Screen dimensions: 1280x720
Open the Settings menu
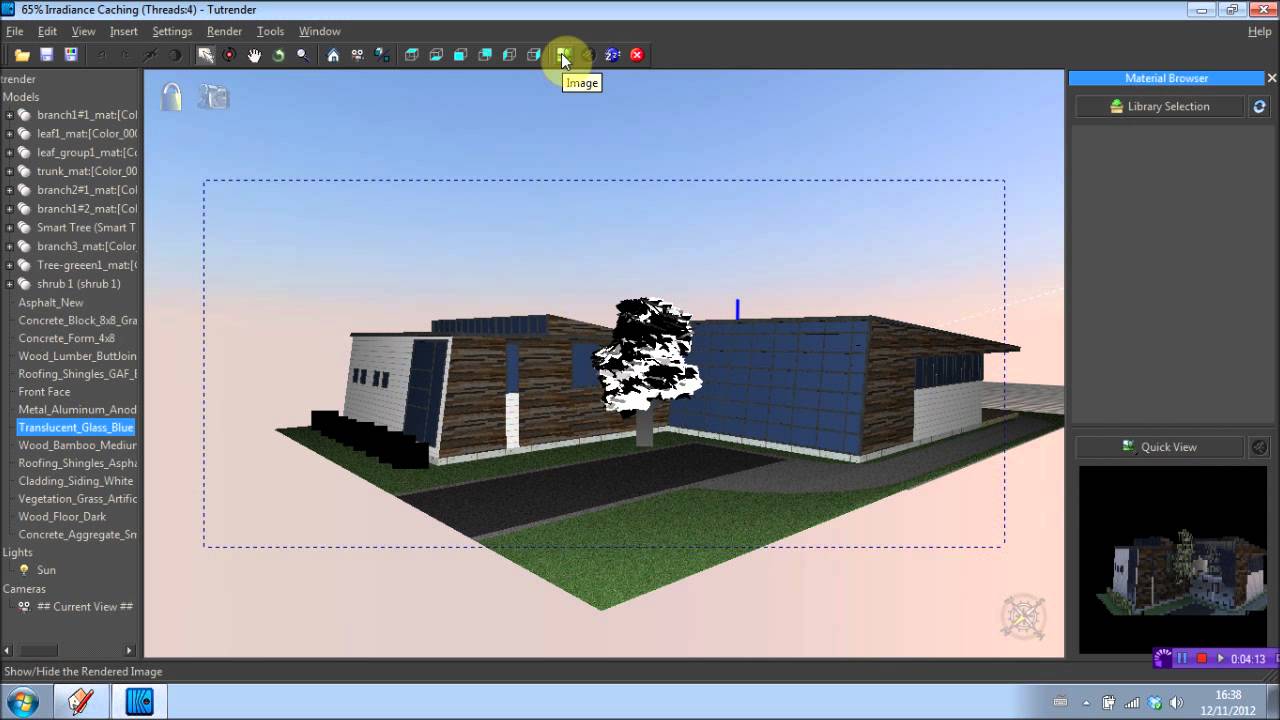pyautogui.click(x=172, y=31)
